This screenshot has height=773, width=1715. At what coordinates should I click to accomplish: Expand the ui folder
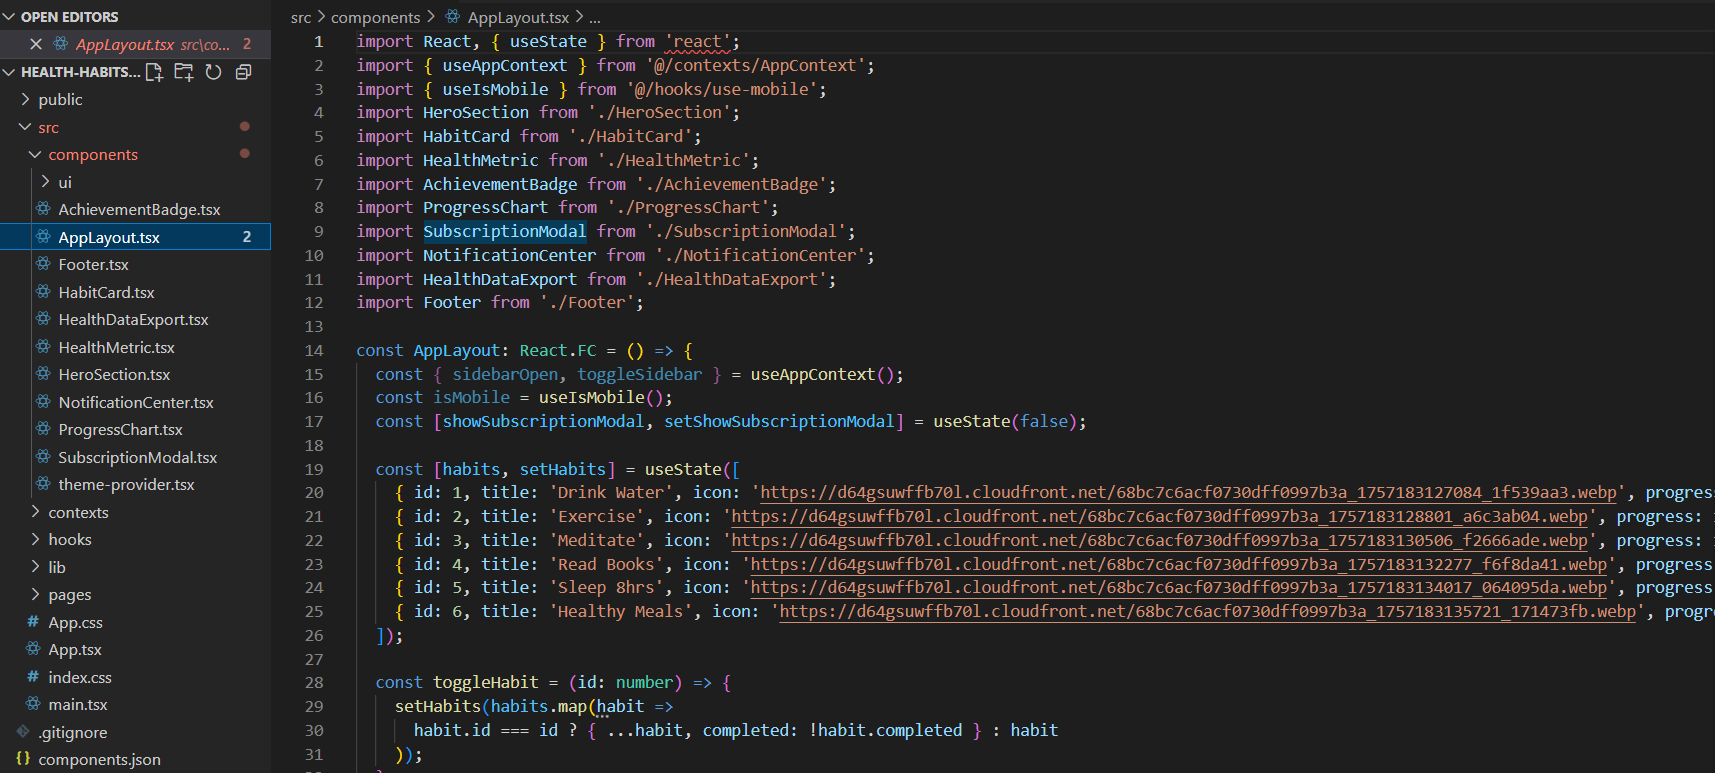click(45, 182)
